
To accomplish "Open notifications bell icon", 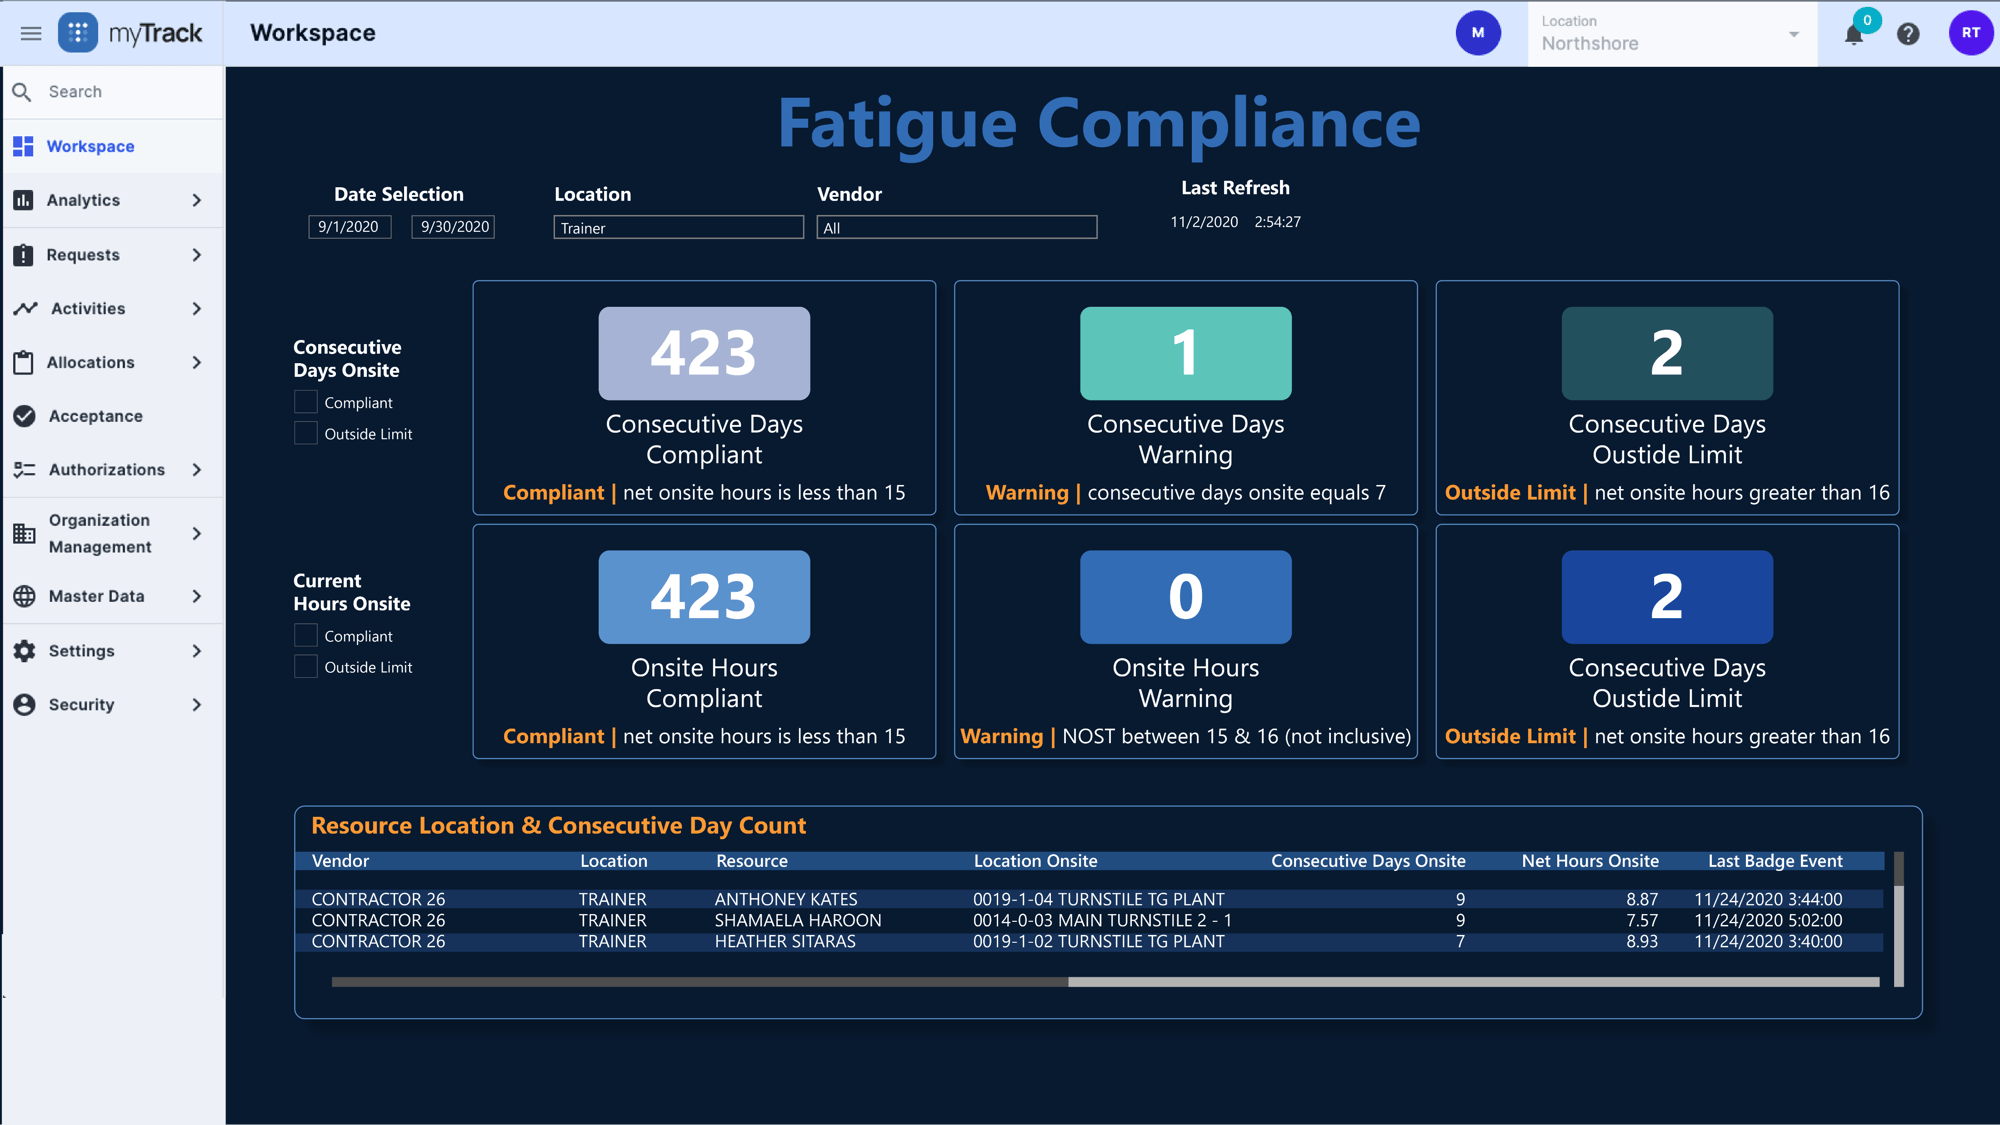I will (1854, 34).
